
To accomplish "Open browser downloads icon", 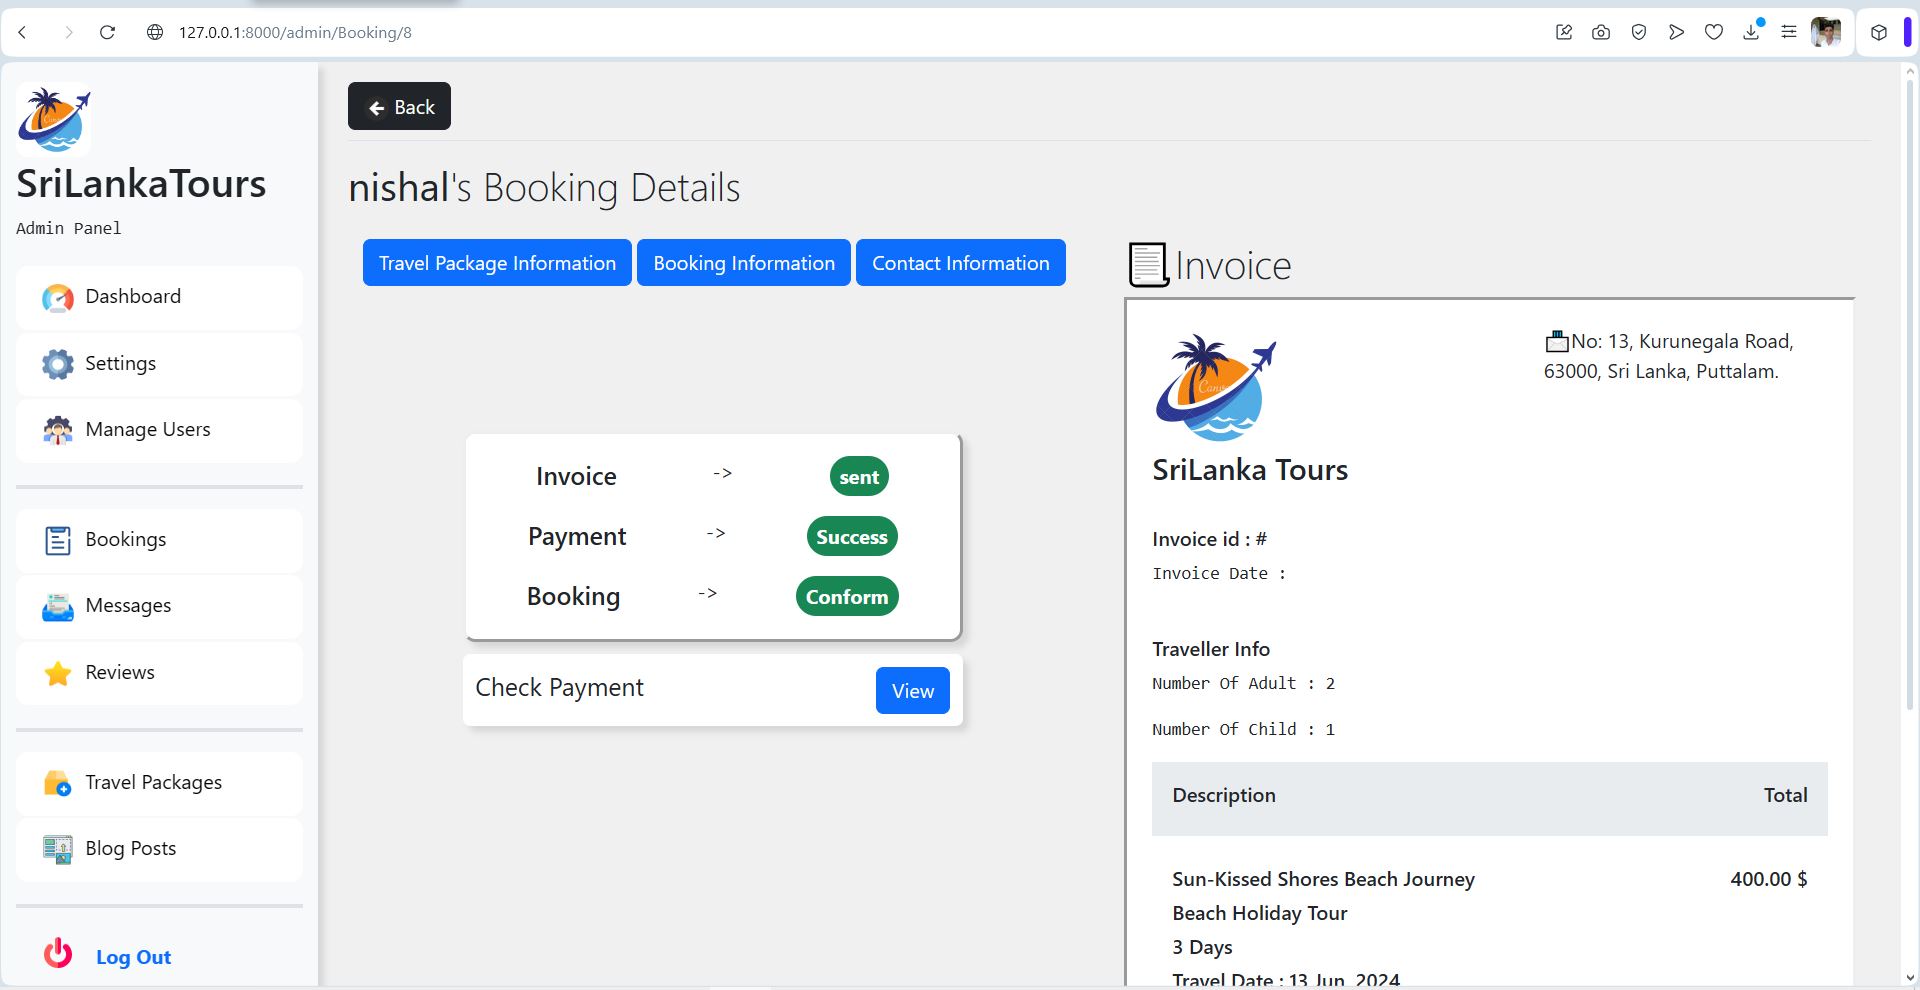I will (x=1752, y=32).
